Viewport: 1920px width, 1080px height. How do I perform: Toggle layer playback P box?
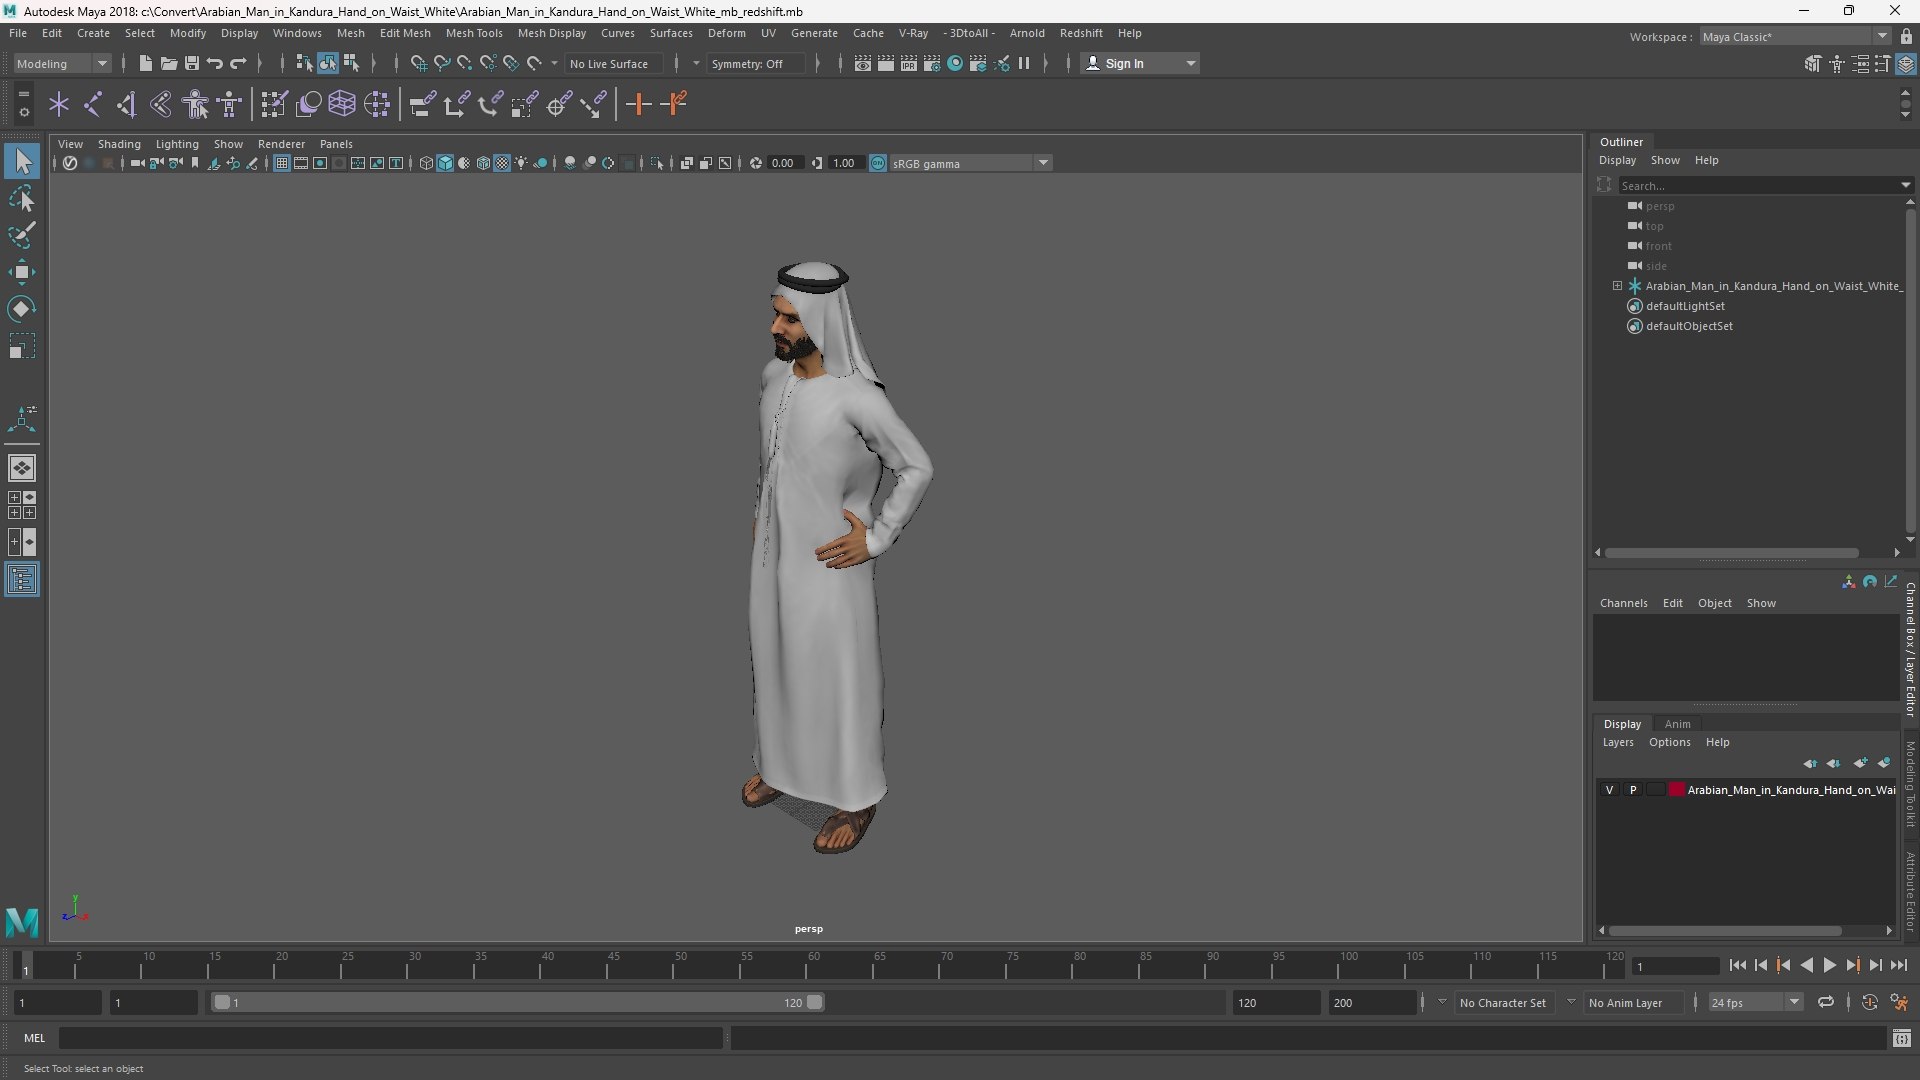pyautogui.click(x=1633, y=790)
